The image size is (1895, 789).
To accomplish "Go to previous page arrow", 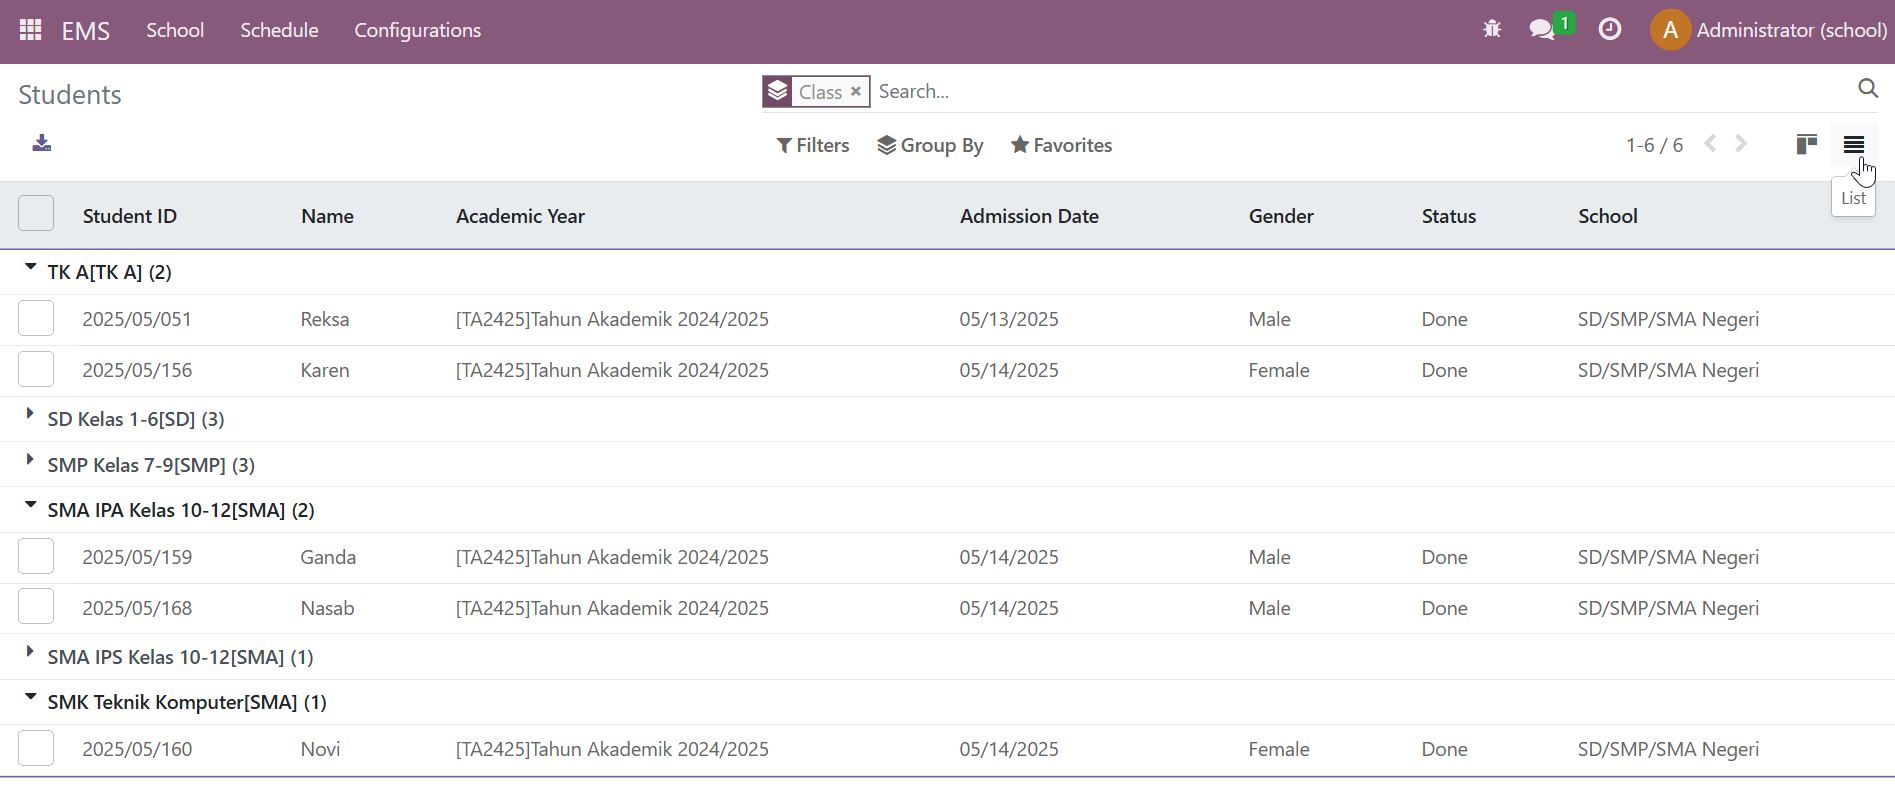I will coord(1711,144).
